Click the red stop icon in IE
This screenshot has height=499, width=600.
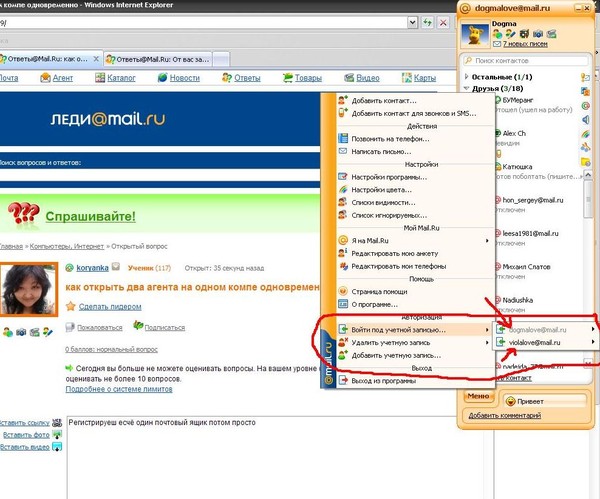point(443,23)
